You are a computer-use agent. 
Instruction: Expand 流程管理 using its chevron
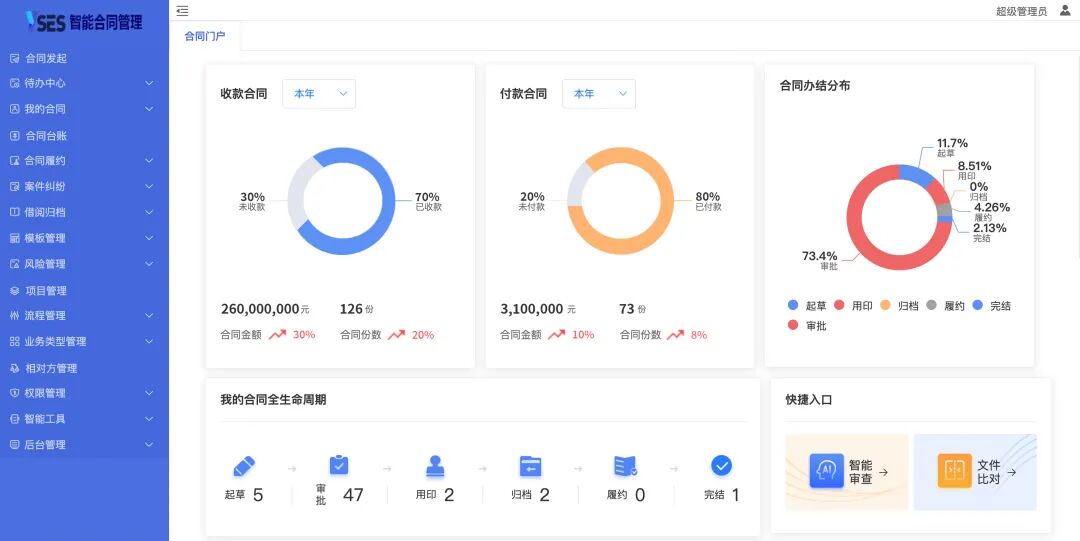coord(149,316)
